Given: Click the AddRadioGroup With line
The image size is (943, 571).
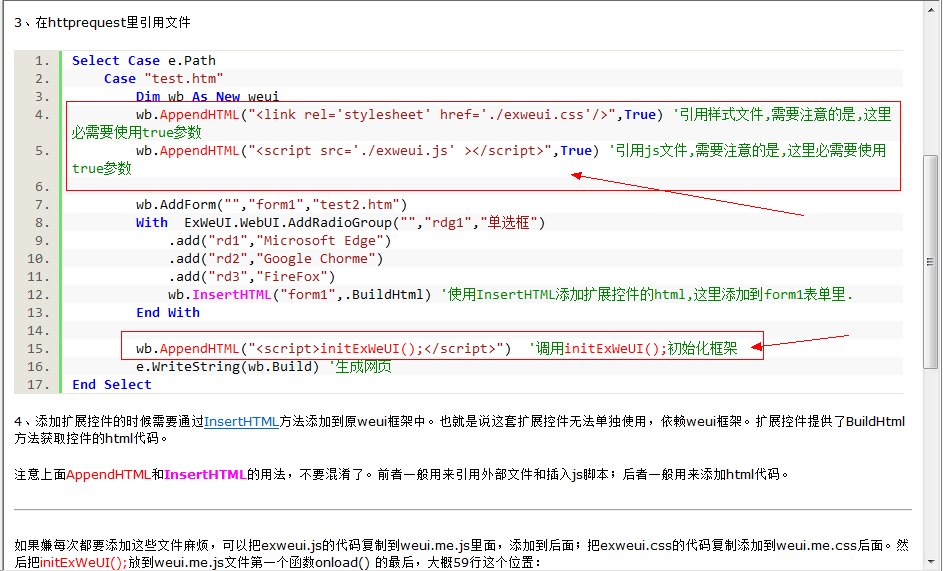Looking at the screenshot, I should point(340,223).
